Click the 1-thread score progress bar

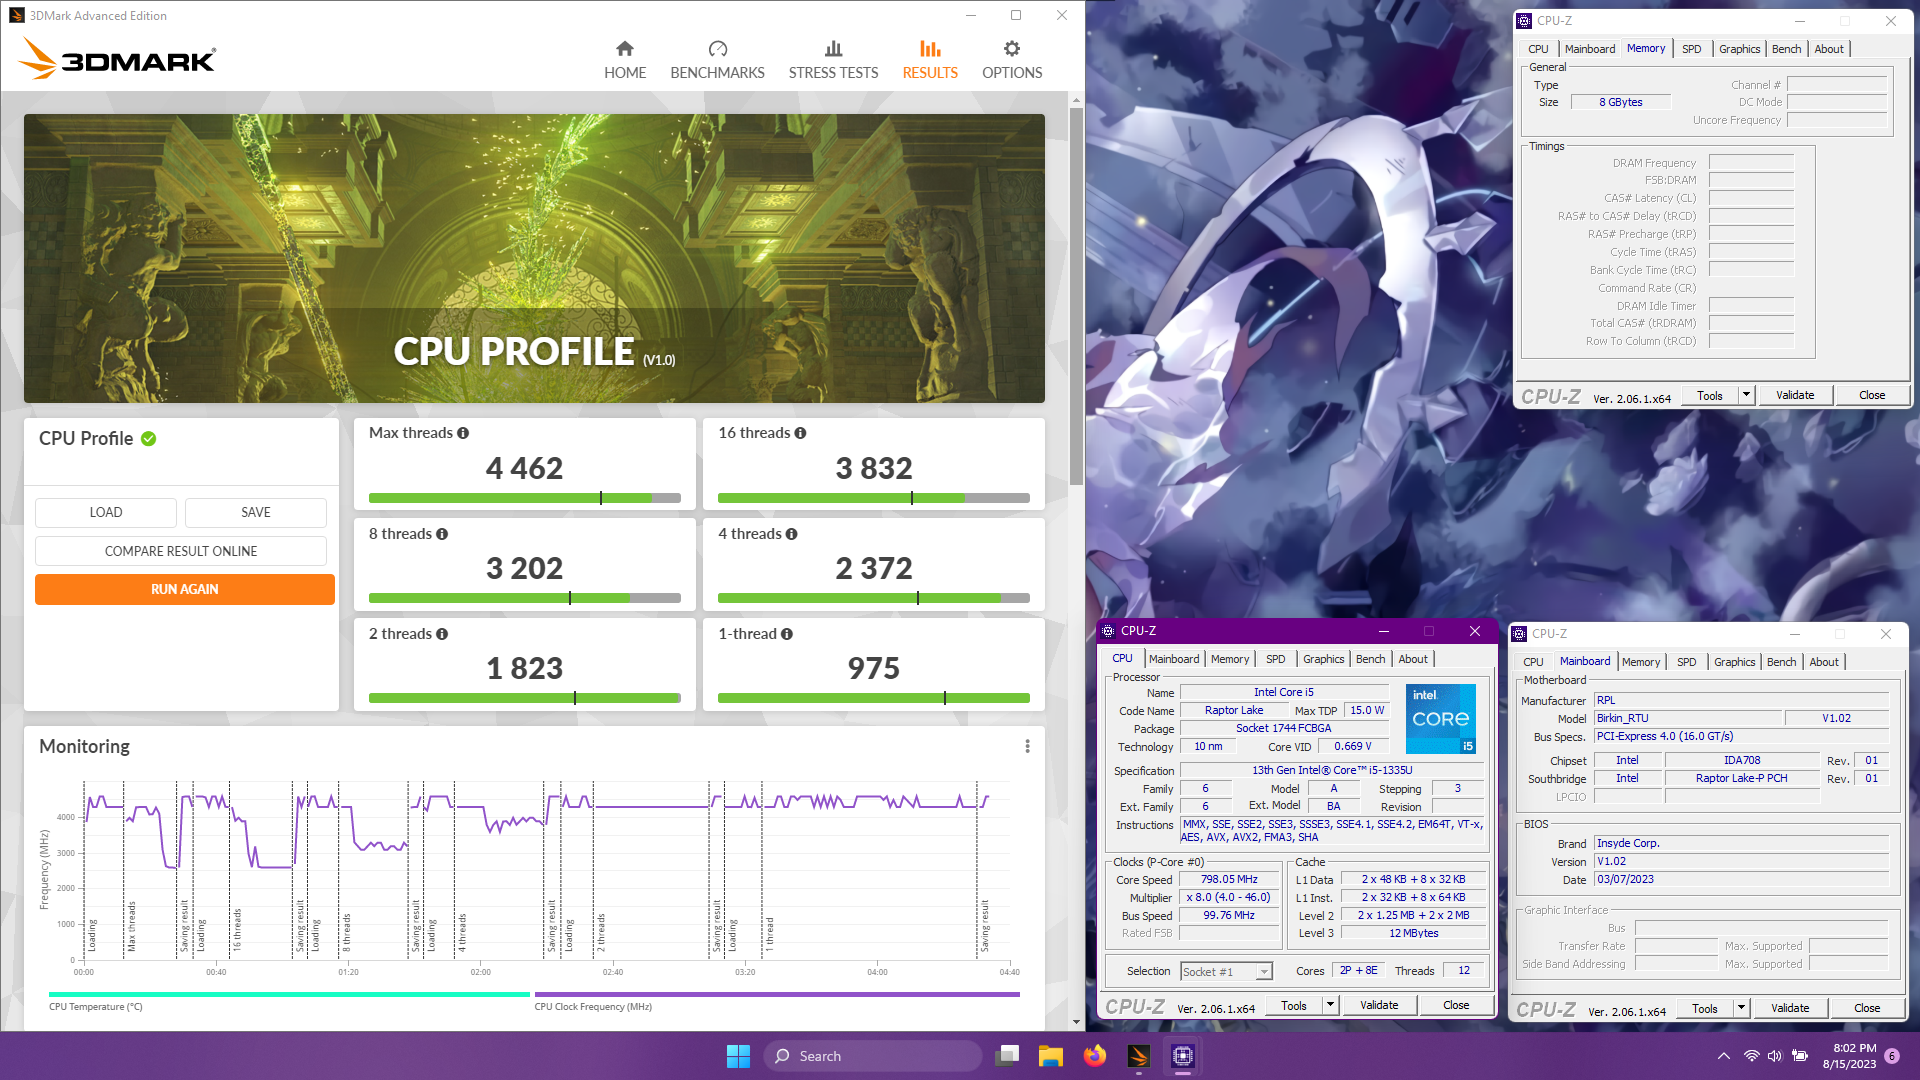[x=874, y=698]
